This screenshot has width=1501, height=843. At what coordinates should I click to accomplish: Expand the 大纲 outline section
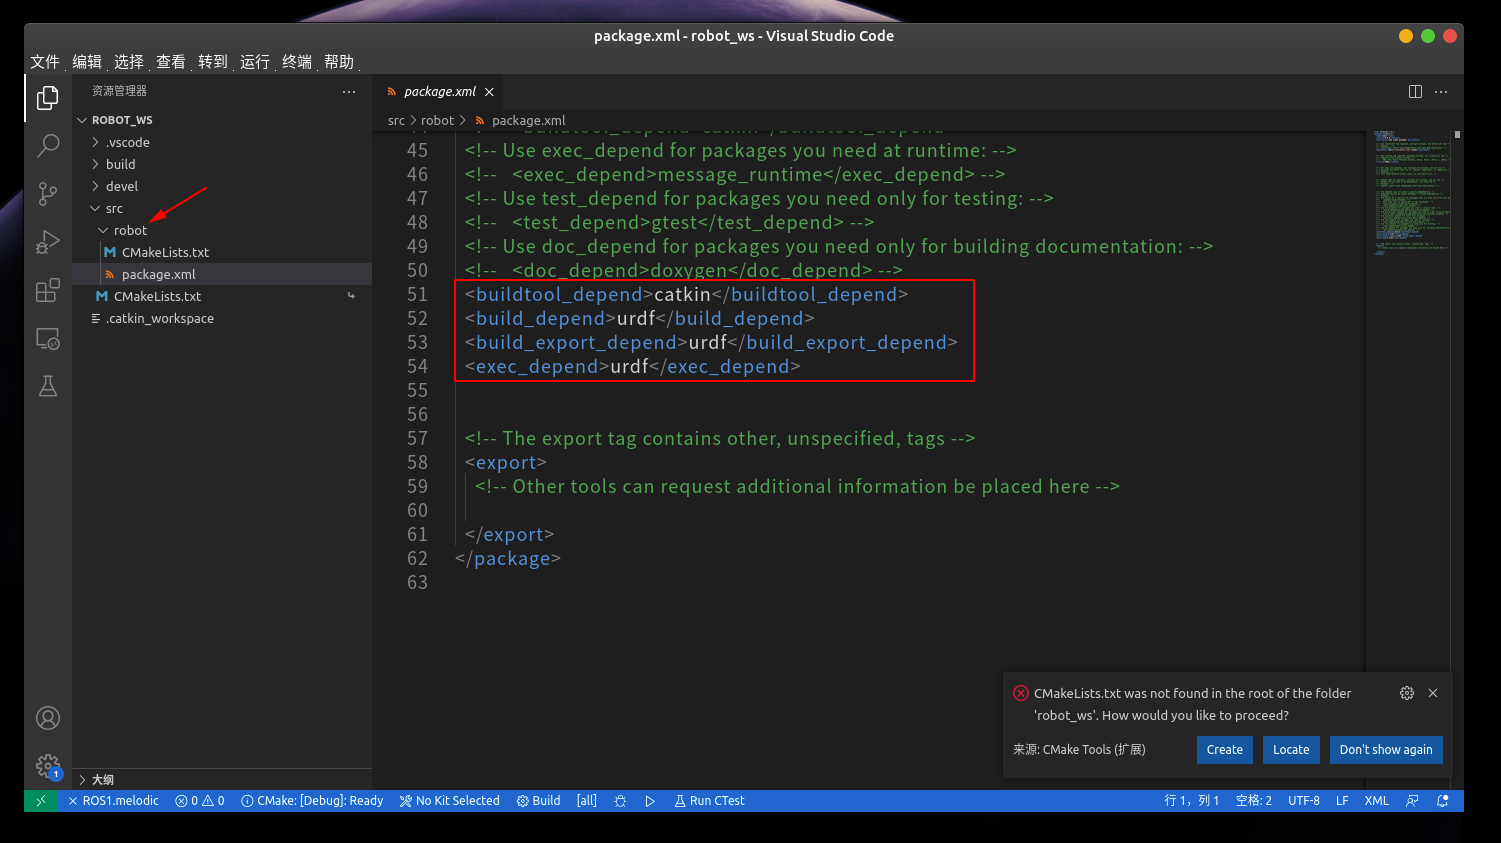(x=222, y=780)
